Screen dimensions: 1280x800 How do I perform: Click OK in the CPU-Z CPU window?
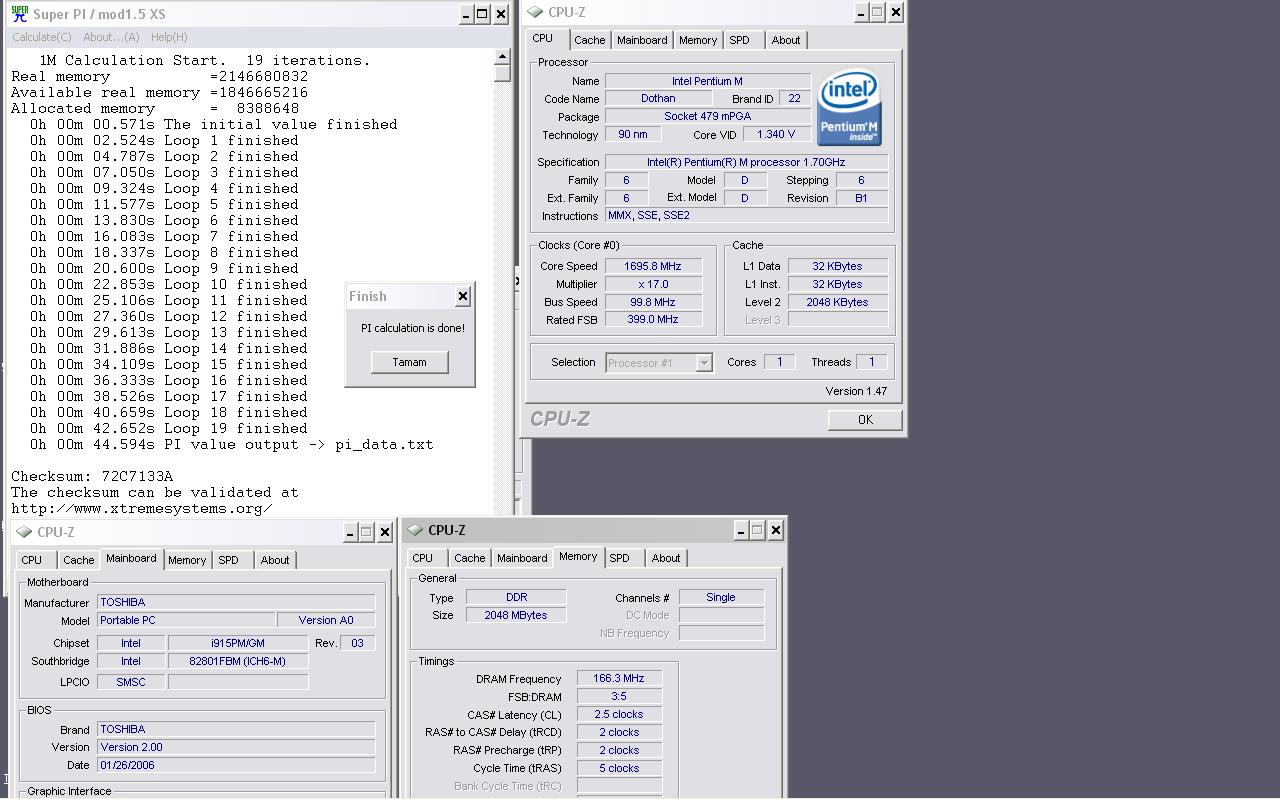coord(865,420)
